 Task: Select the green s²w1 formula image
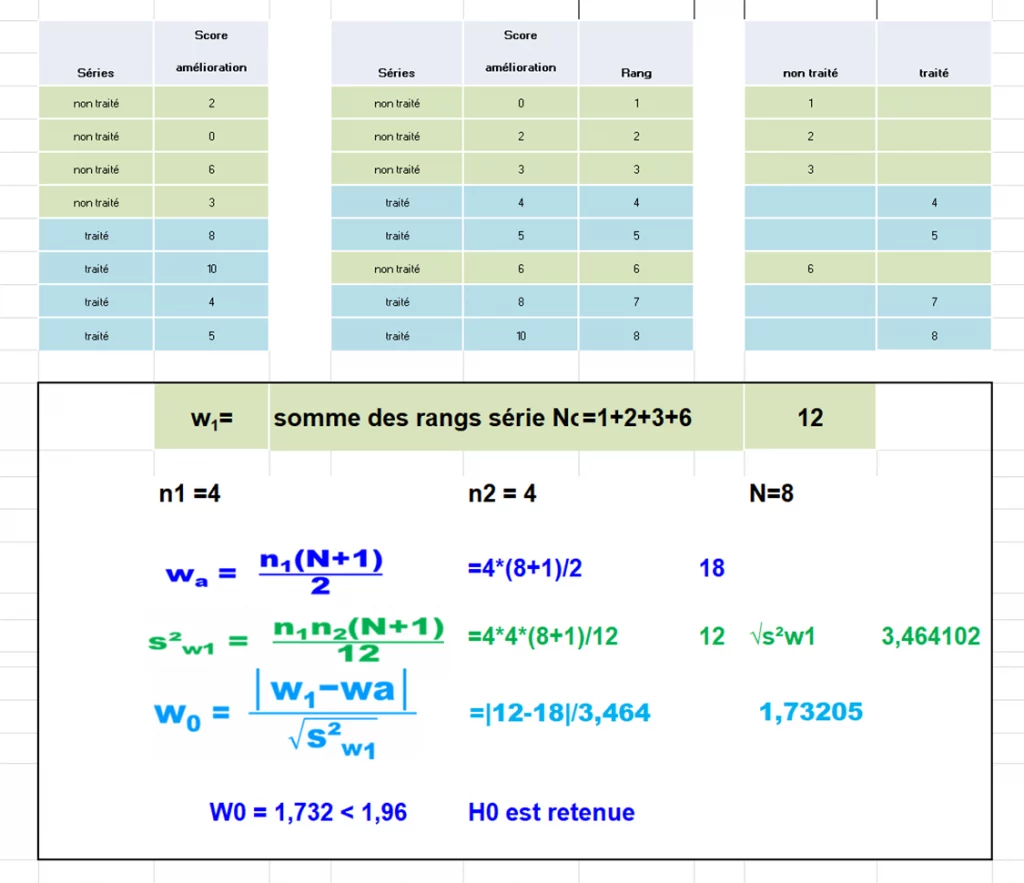[296, 639]
